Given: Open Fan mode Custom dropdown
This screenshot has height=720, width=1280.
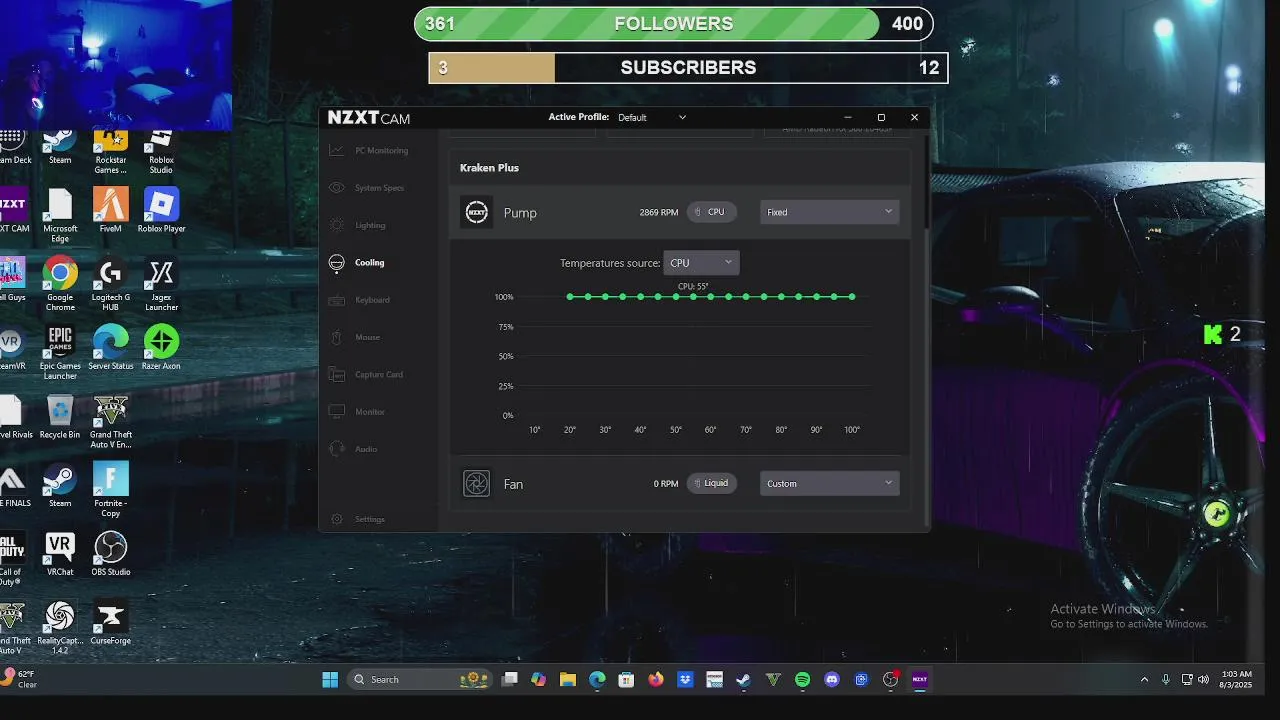Looking at the screenshot, I should point(829,484).
